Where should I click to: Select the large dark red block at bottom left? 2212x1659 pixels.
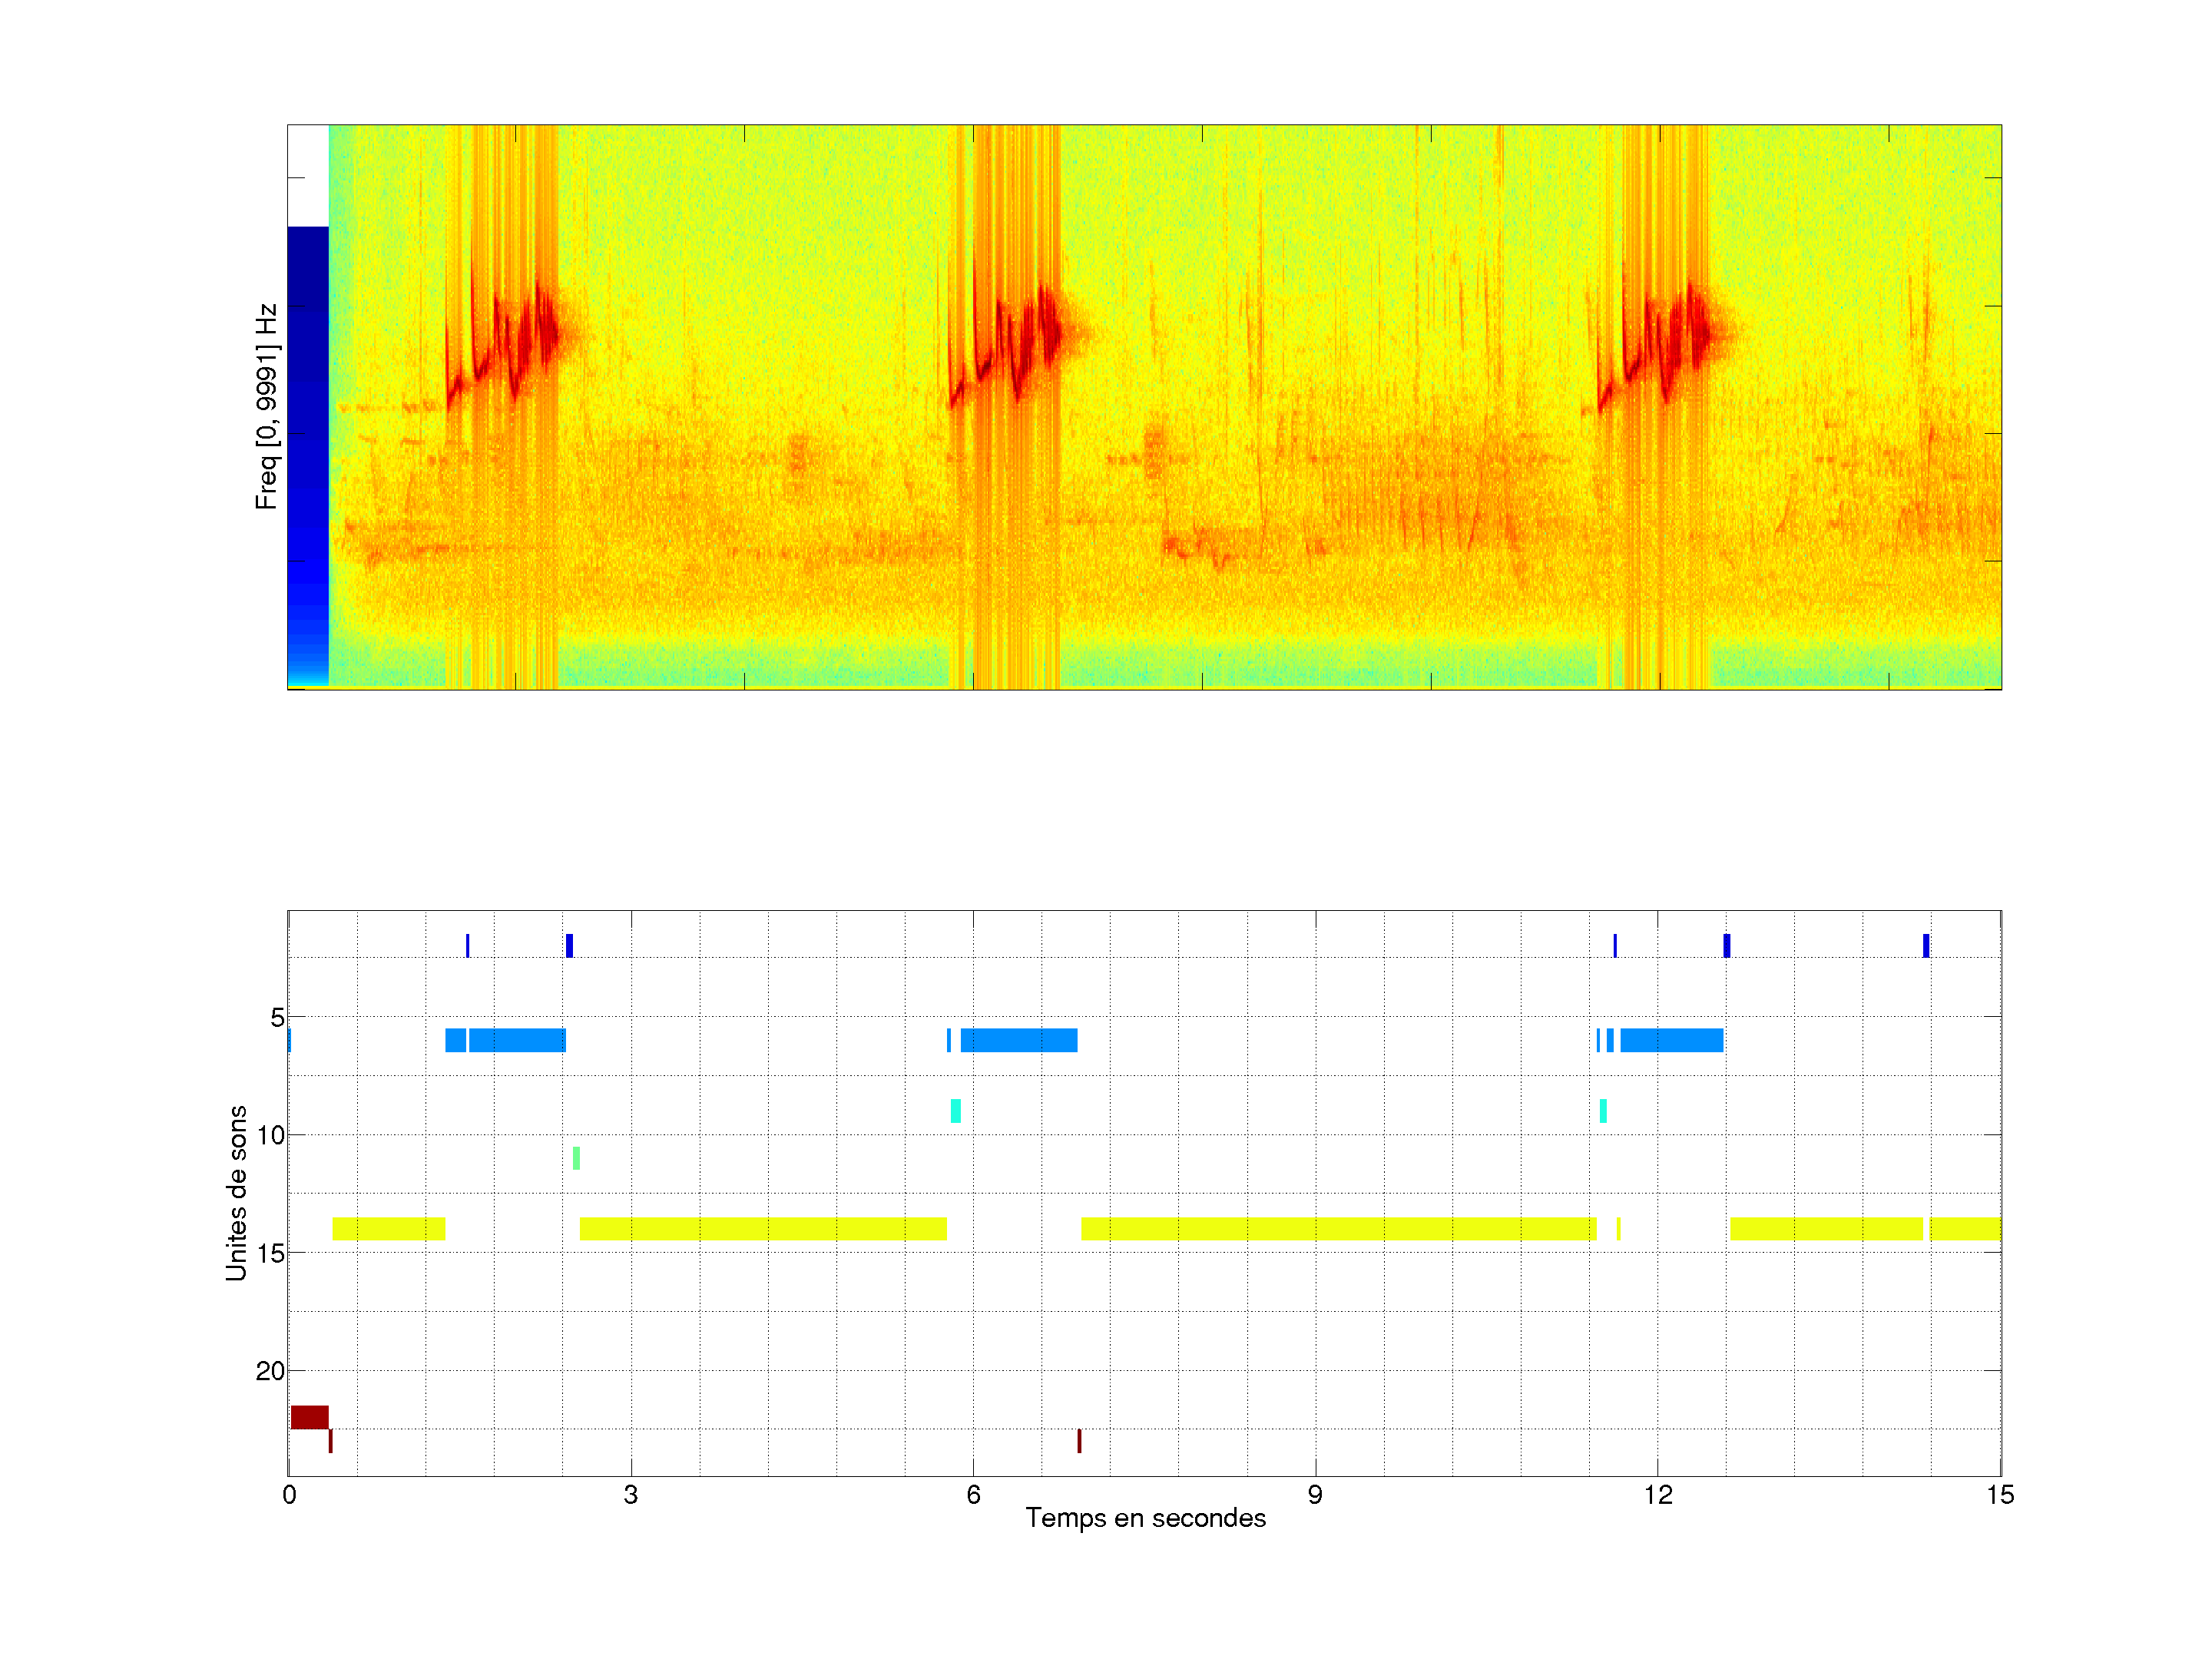pos(309,1417)
